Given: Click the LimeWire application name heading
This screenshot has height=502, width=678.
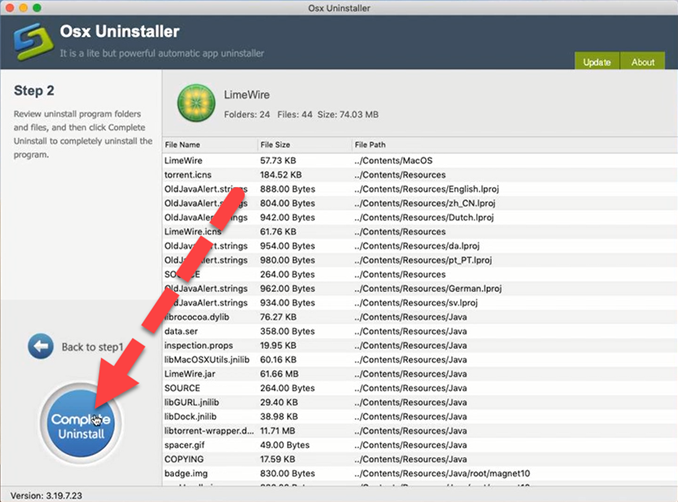Looking at the screenshot, I should coord(247,95).
